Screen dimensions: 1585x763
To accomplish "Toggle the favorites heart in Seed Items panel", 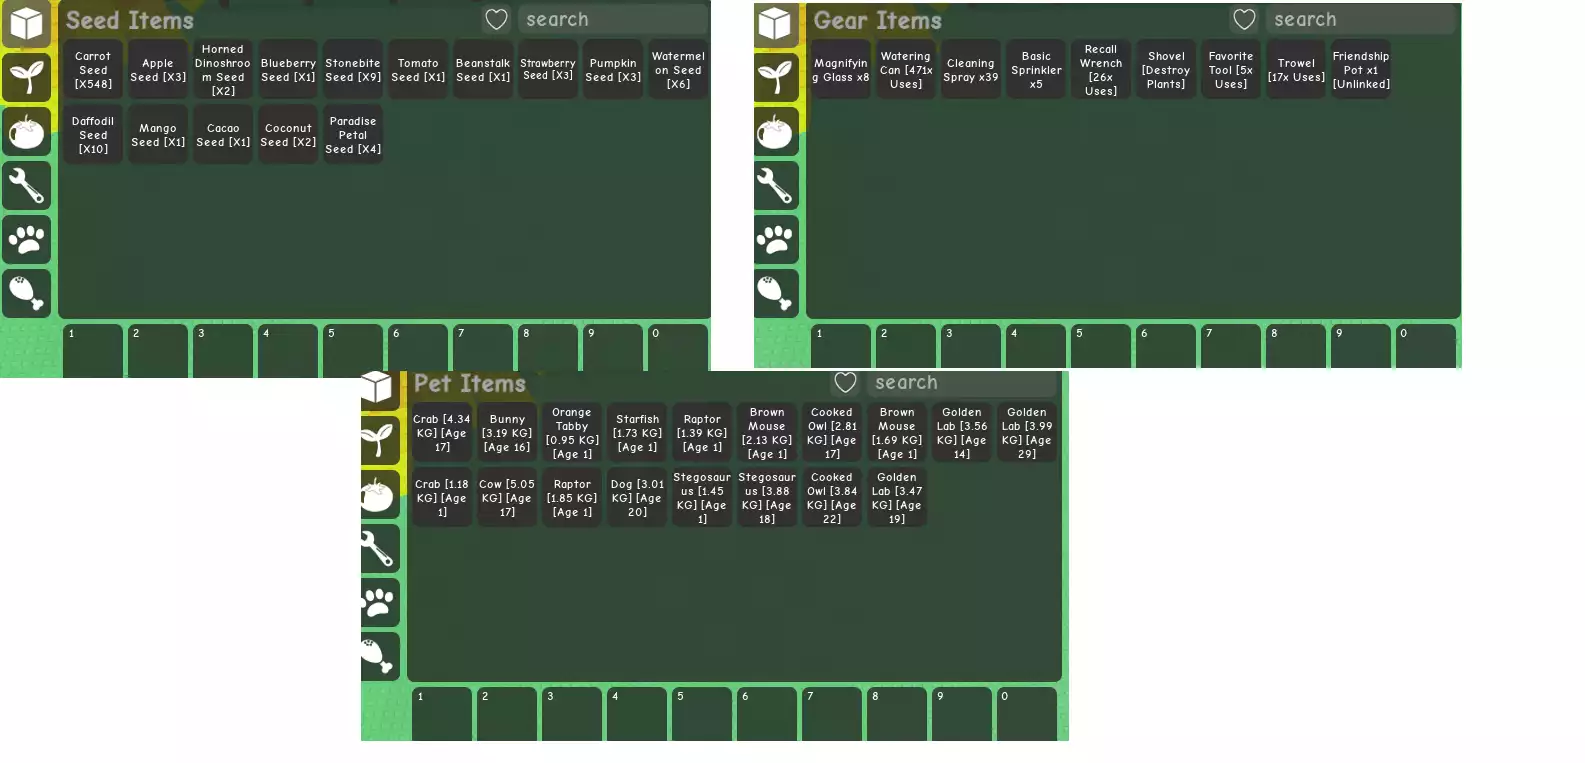I will (496, 19).
